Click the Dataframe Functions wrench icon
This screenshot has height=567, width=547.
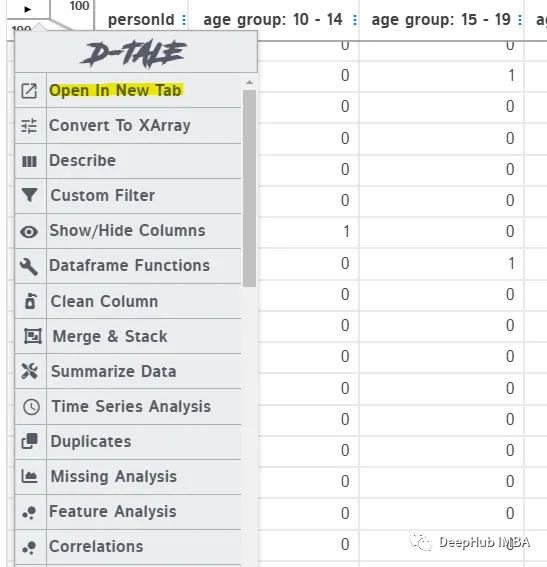click(29, 267)
